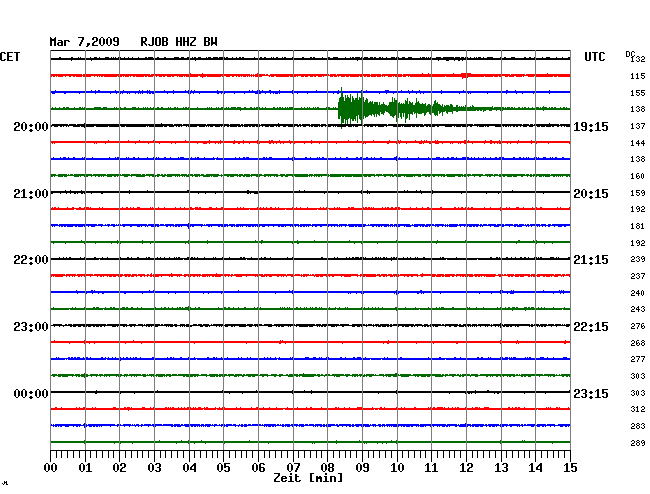Click the DC value "181"
Screen dimensions: 650x494
click(x=638, y=226)
